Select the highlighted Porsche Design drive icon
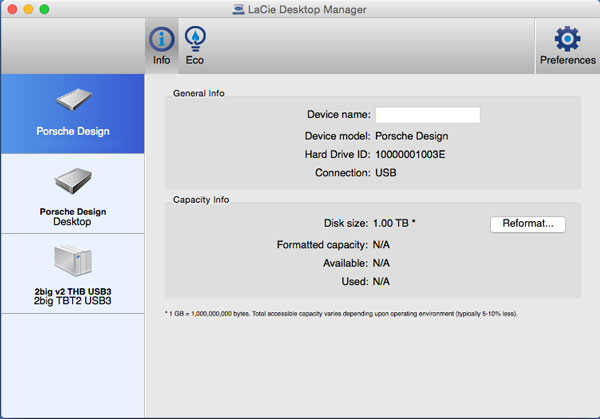 (x=72, y=101)
